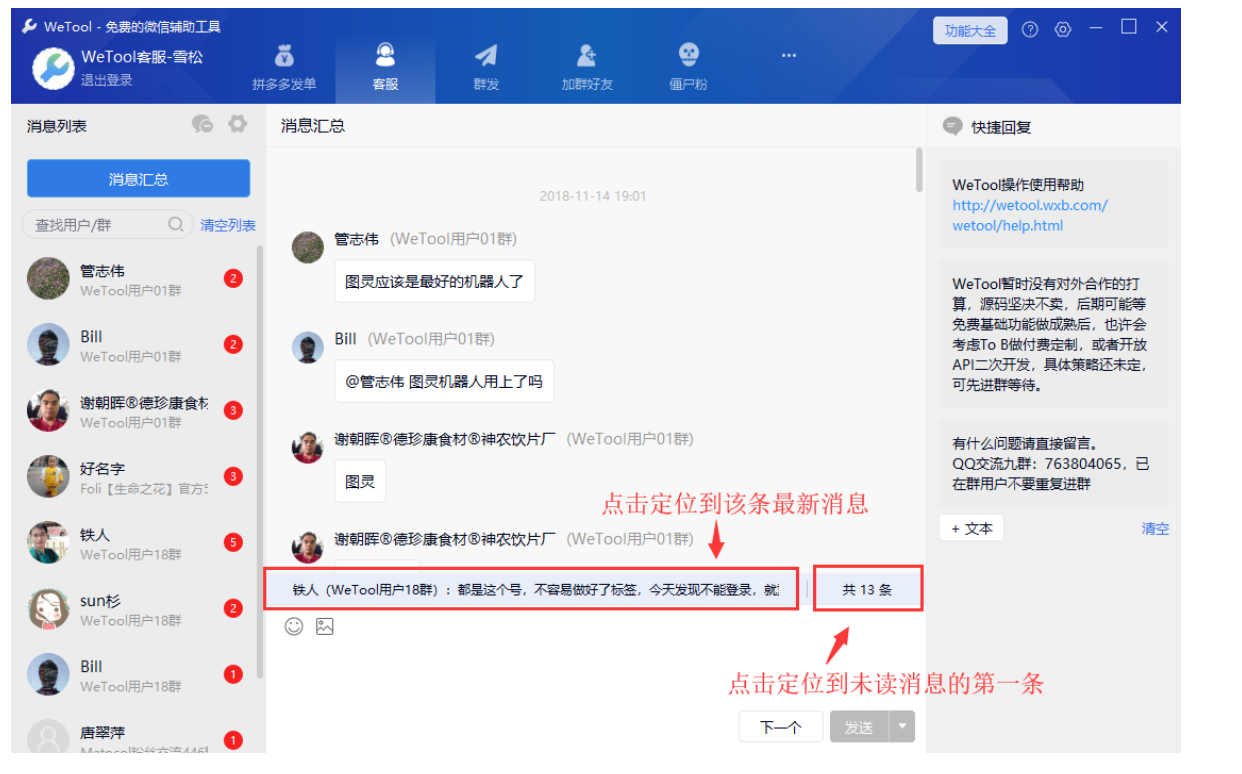Screen dimensions: 1242x774
Task: Open the 僵尸粉 tab
Action: 688,67
